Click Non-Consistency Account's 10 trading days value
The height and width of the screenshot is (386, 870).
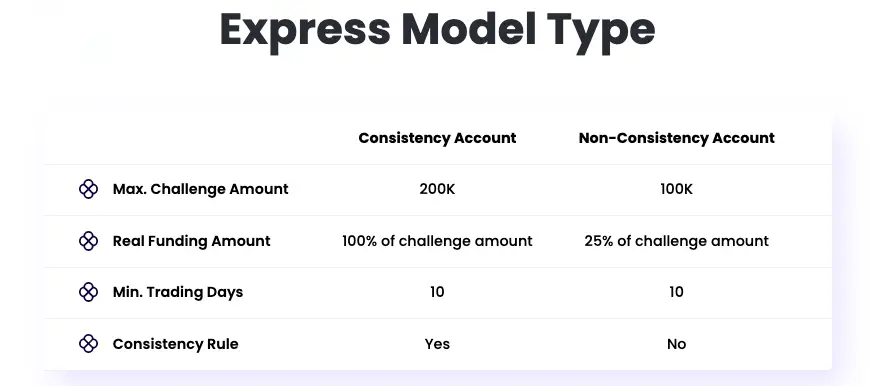[676, 292]
